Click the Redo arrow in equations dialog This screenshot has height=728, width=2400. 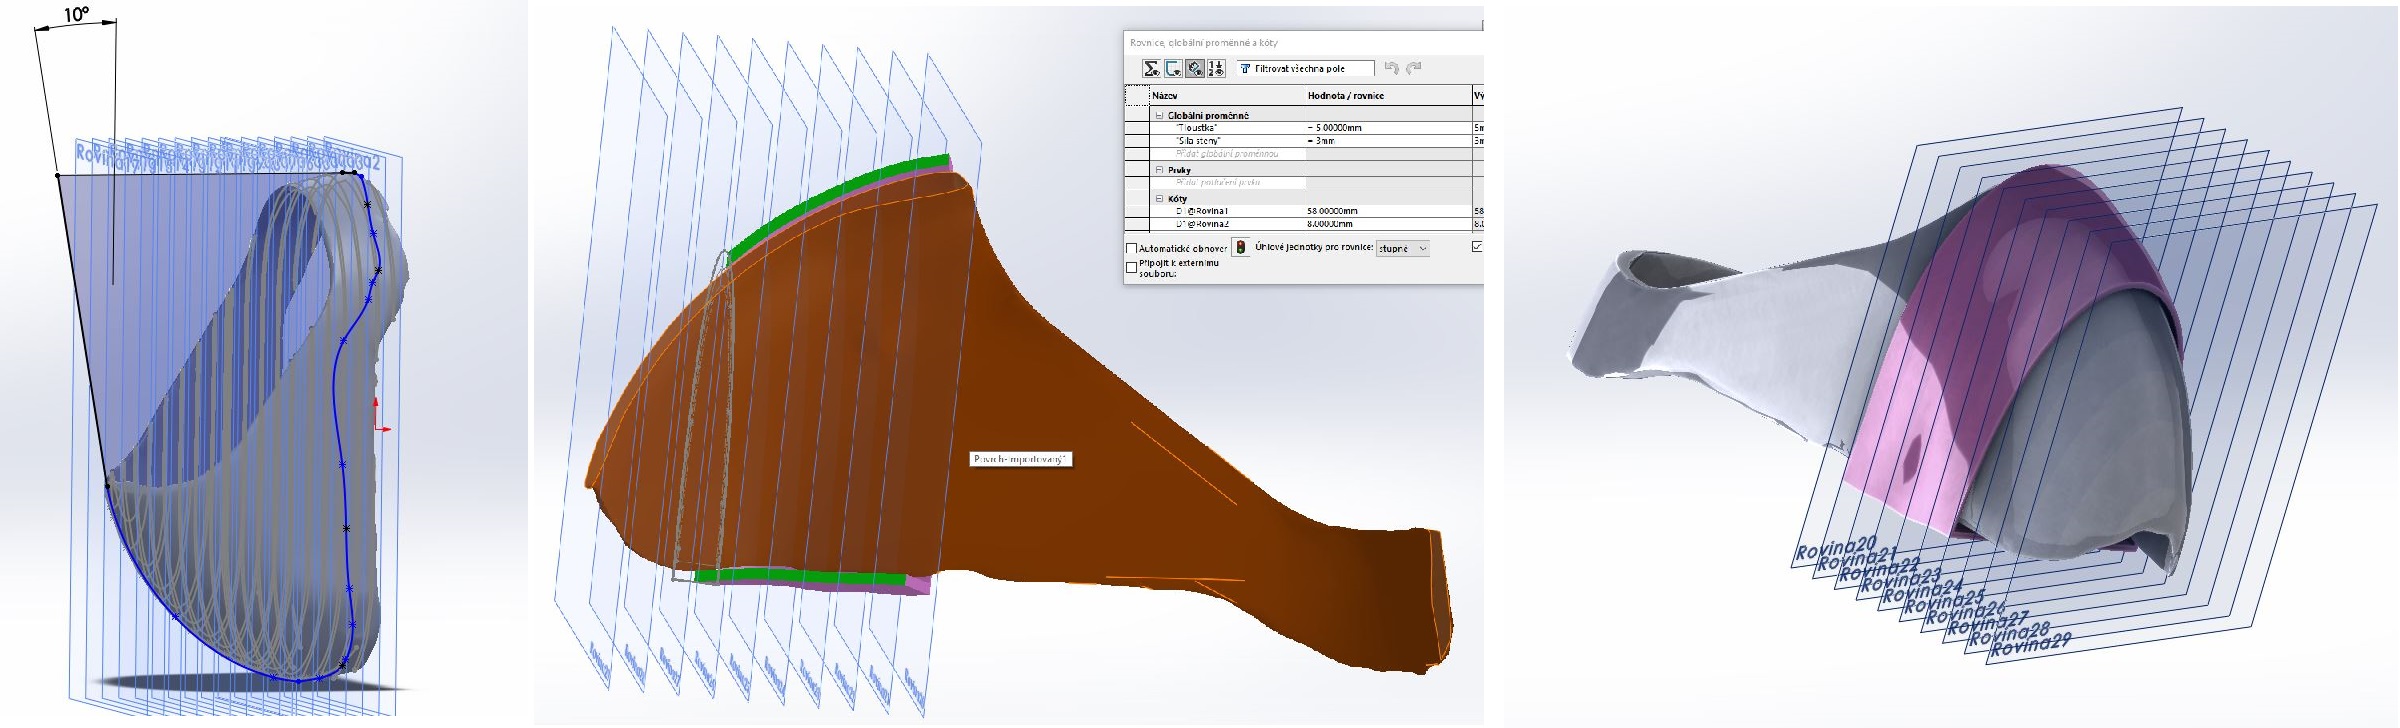(x=1414, y=68)
